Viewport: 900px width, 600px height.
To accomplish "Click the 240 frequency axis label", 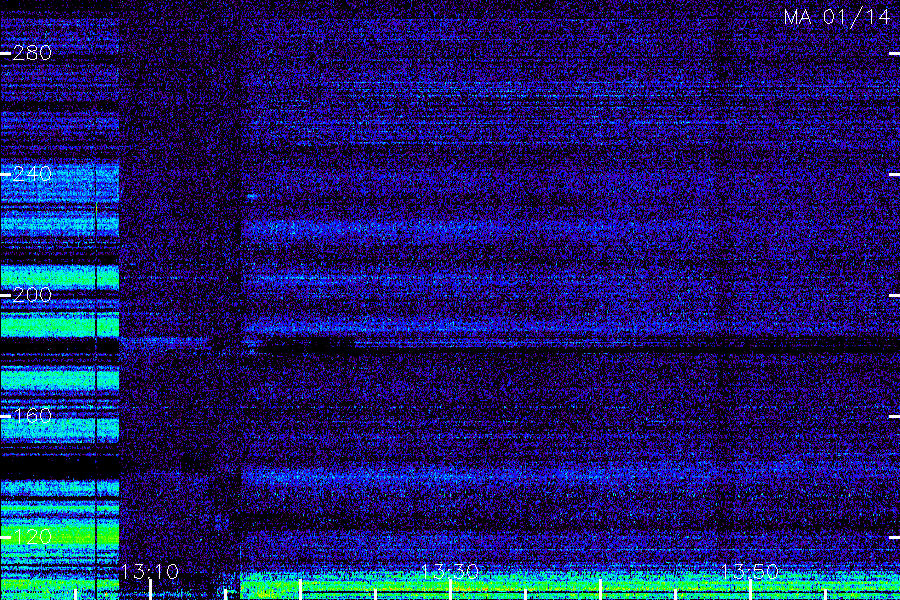I will pos(32,174).
